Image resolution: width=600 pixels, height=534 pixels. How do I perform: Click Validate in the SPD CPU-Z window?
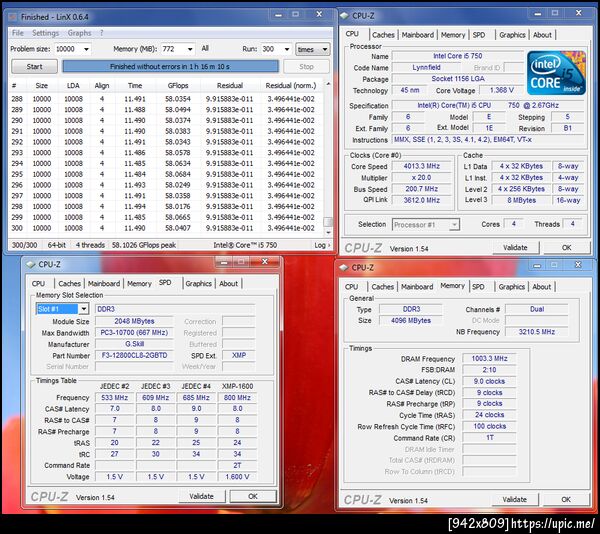(201, 496)
